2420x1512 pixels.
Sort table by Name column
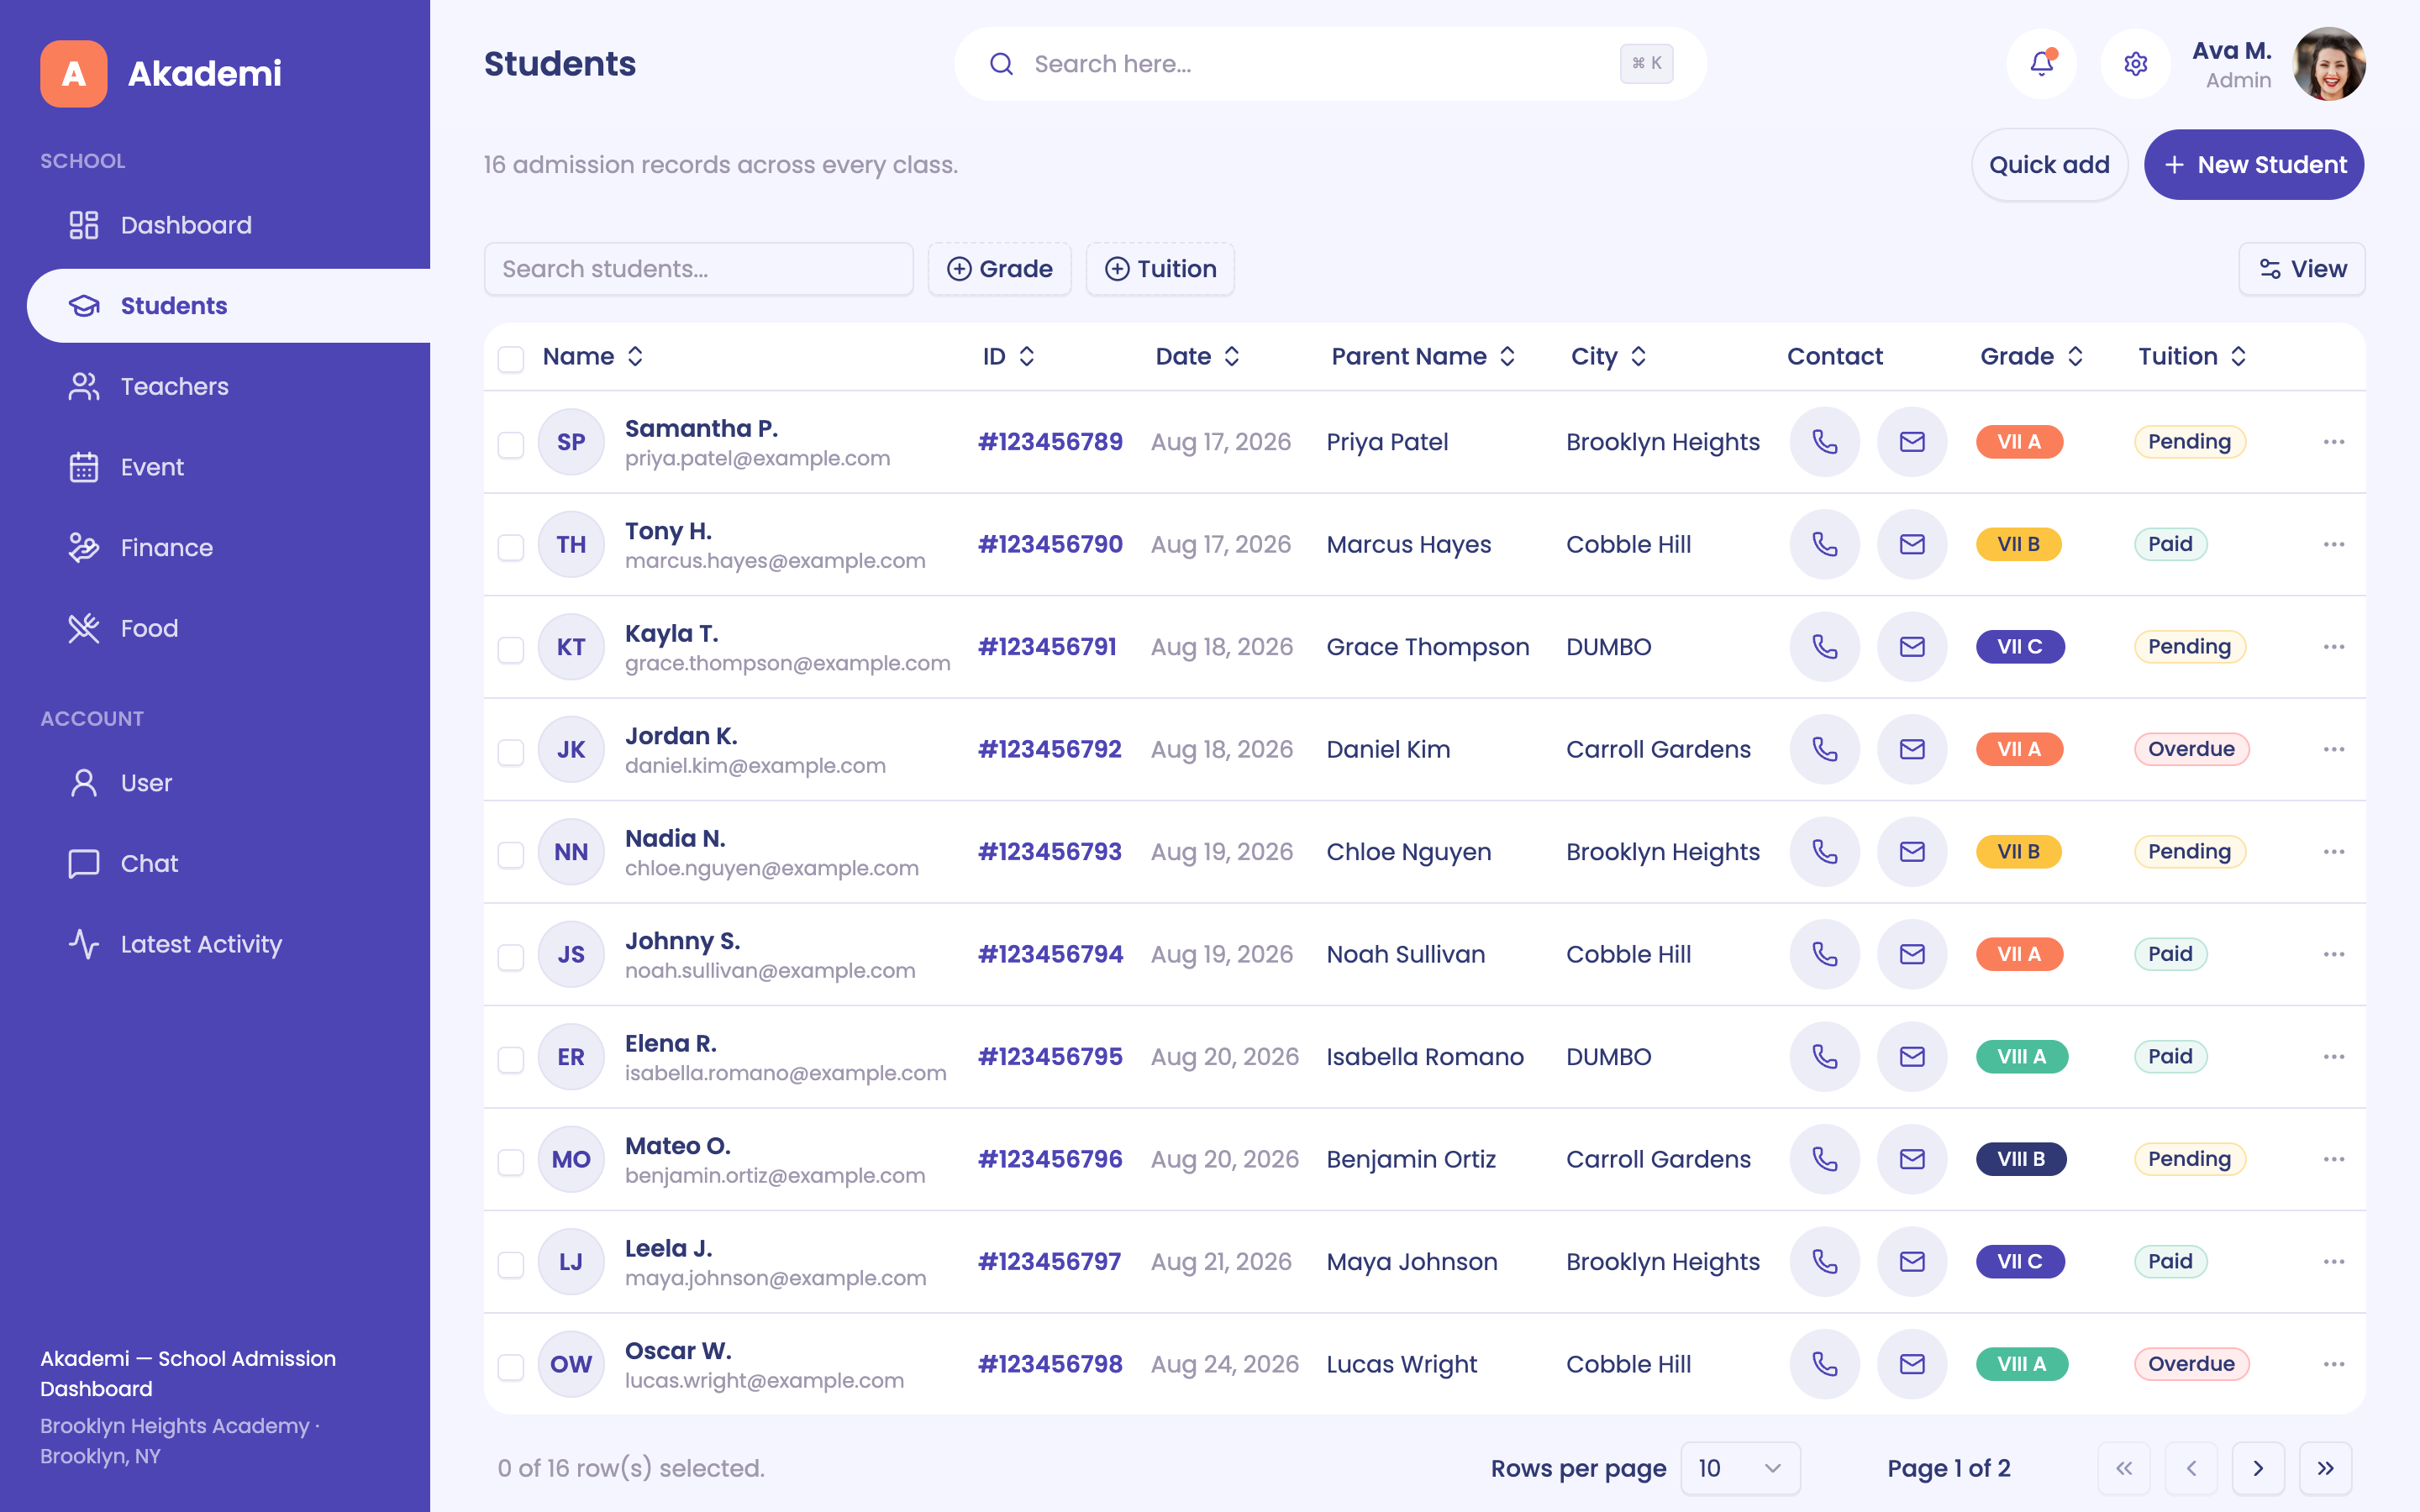593,356
